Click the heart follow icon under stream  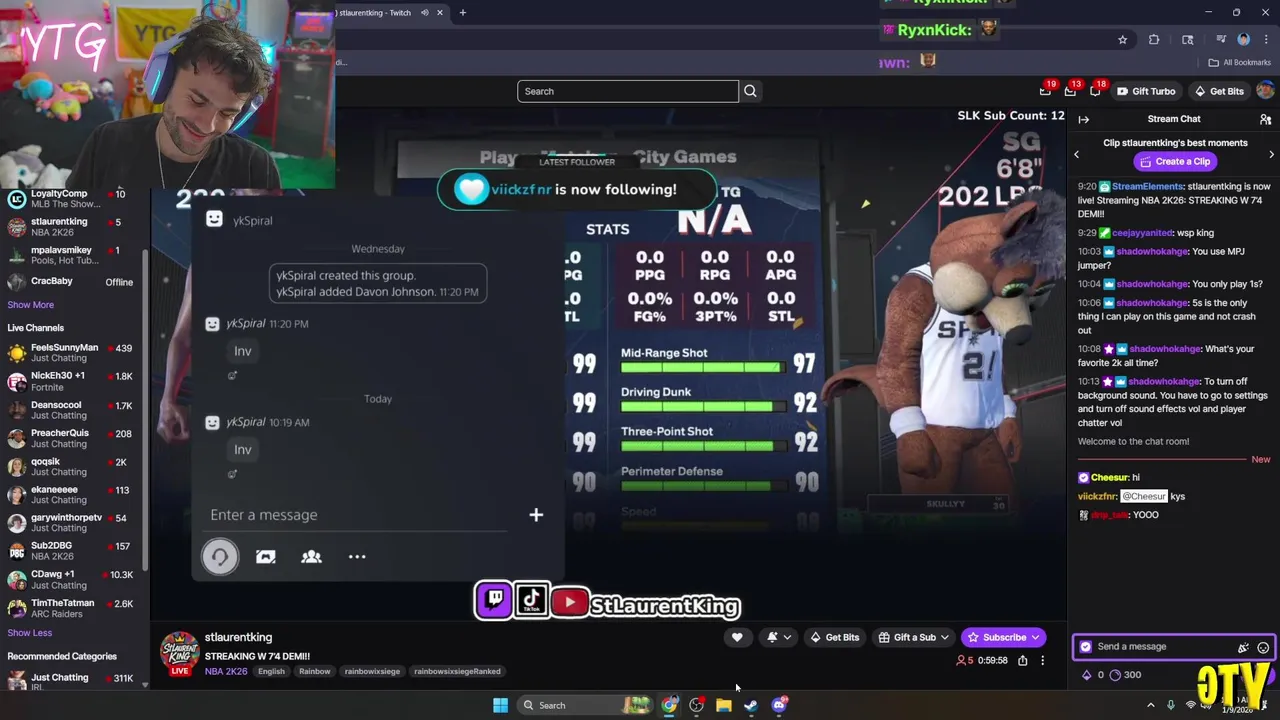(737, 637)
